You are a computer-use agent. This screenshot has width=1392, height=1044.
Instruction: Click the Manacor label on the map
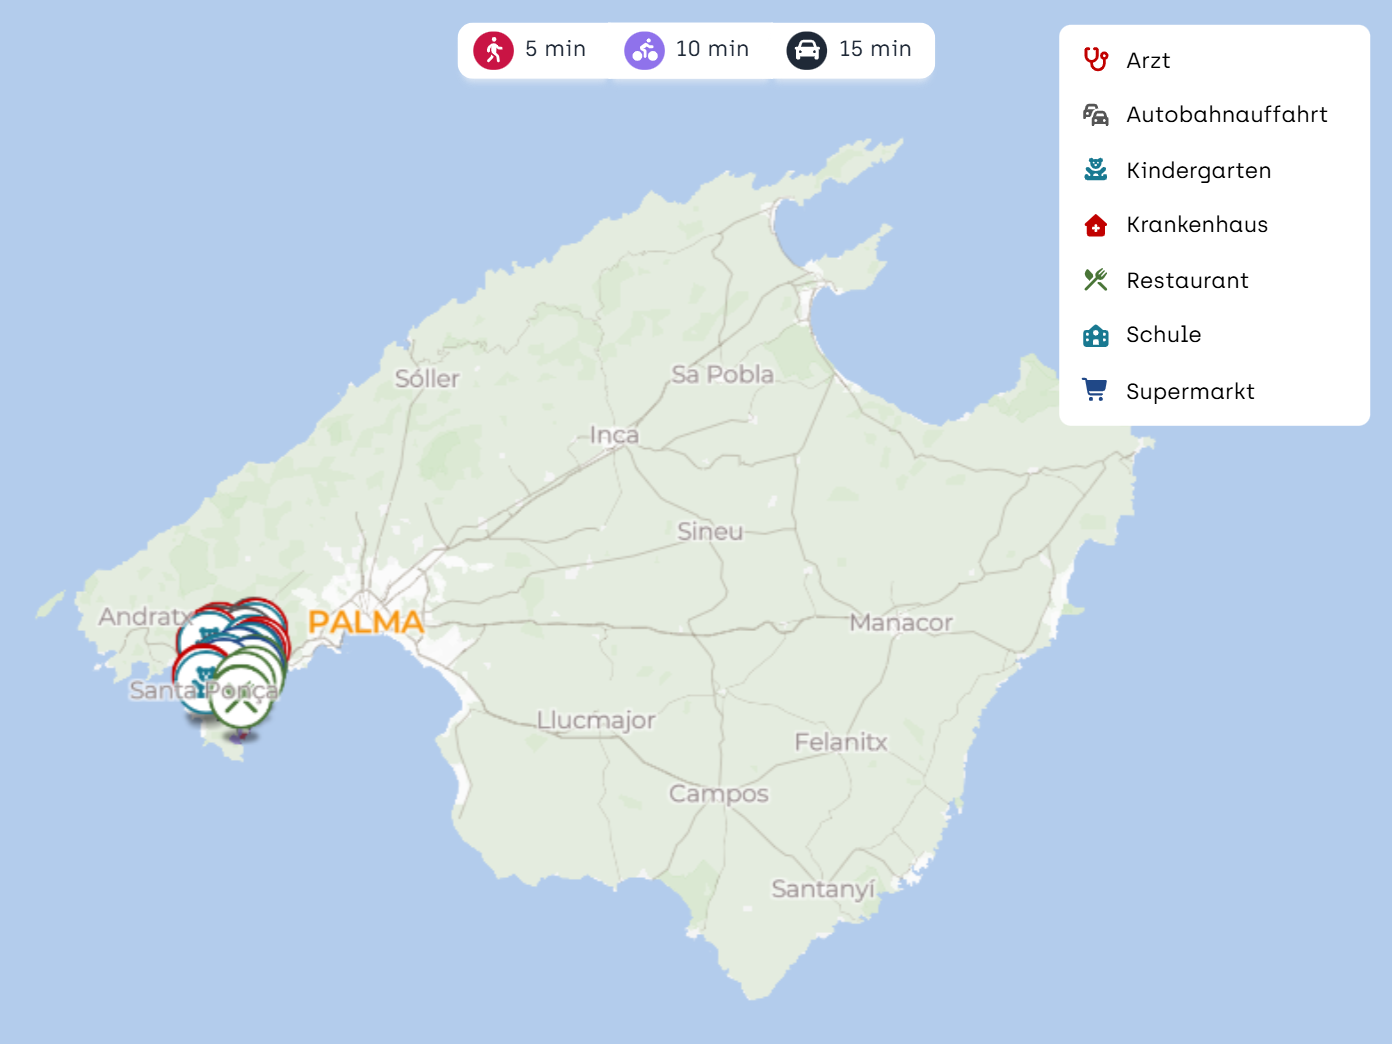tap(901, 623)
